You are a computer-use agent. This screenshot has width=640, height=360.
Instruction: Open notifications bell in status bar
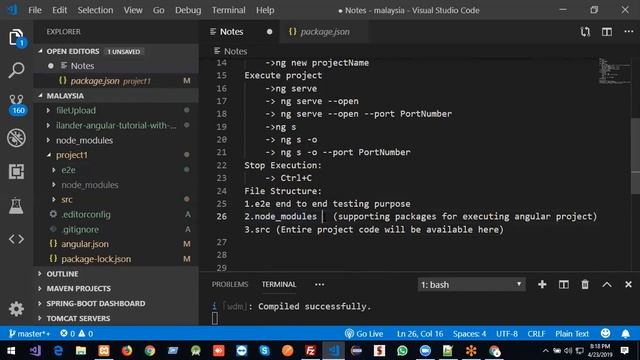(x=625, y=334)
